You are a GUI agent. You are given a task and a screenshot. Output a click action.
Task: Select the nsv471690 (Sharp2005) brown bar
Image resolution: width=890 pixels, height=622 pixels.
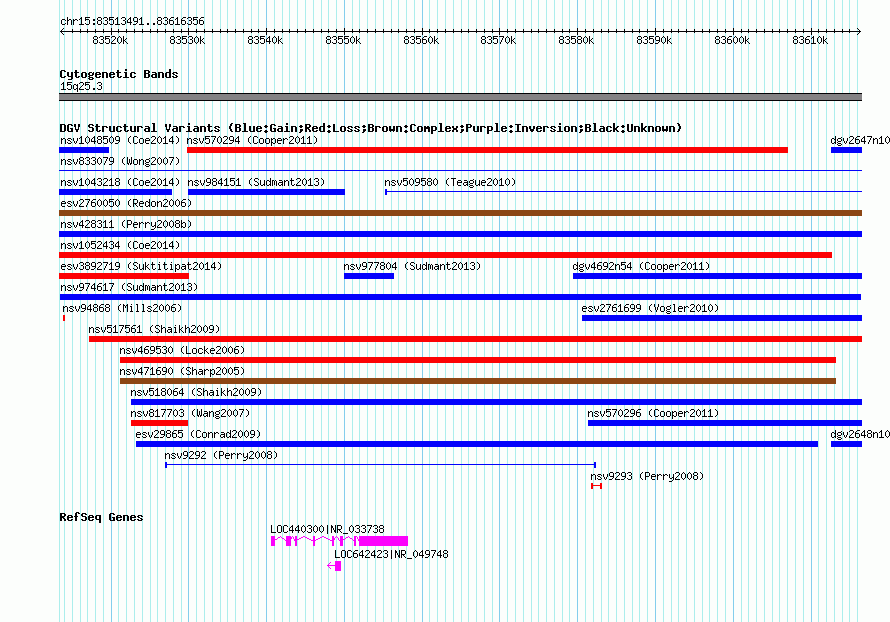point(478,381)
